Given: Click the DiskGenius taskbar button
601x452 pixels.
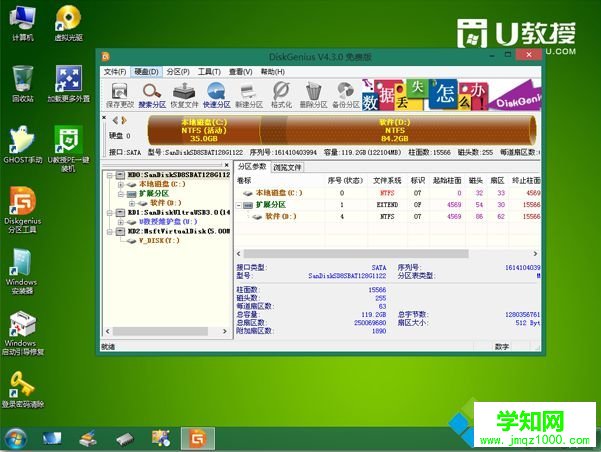Looking at the screenshot, I should pyautogui.click(x=198, y=438).
